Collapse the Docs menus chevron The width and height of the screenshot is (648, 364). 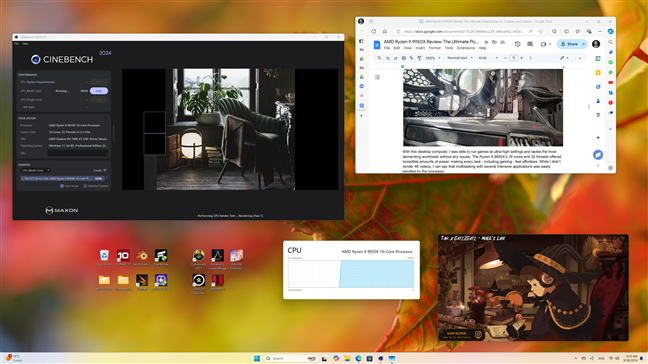(x=580, y=58)
